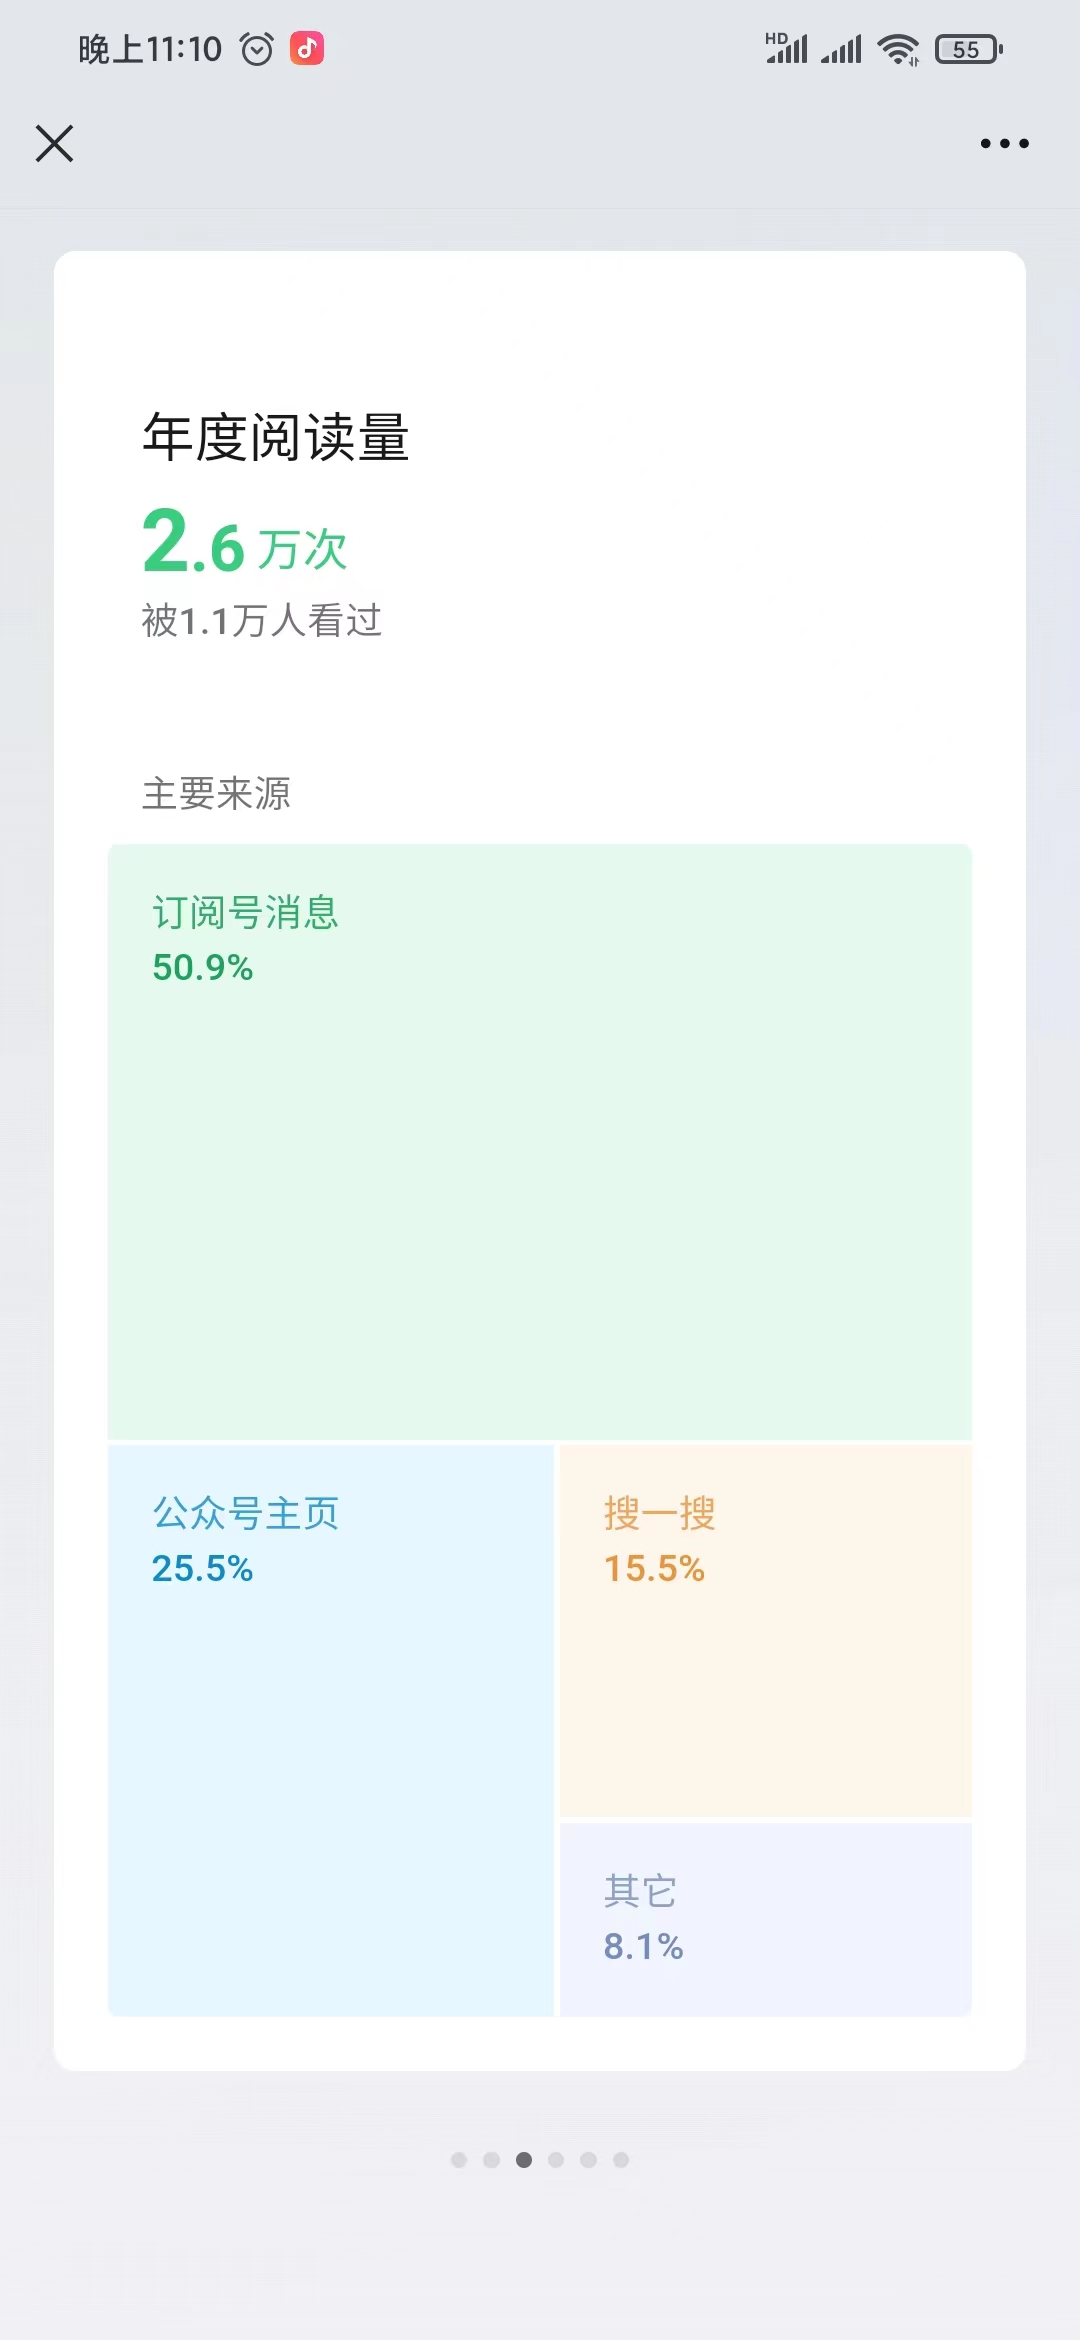Image resolution: width=1080 pixels, height=2340 pixels.
Task: Go to the fourth page indicator dot
Action: click(x=556, y=2160)
